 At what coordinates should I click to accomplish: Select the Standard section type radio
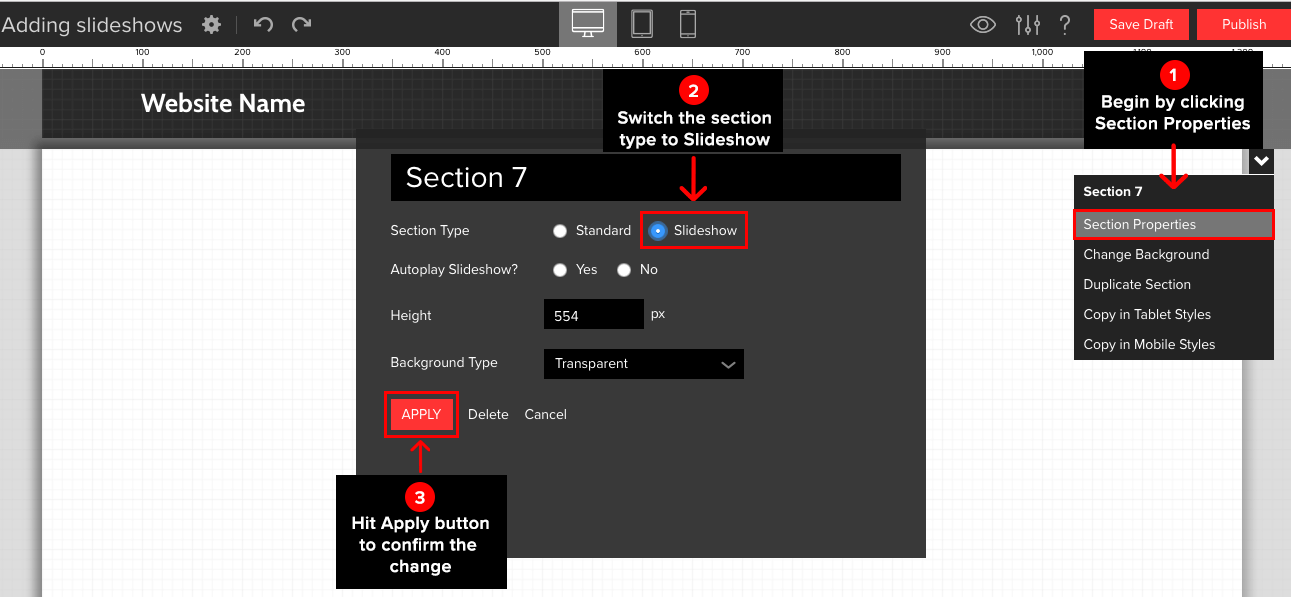point(560,231)
